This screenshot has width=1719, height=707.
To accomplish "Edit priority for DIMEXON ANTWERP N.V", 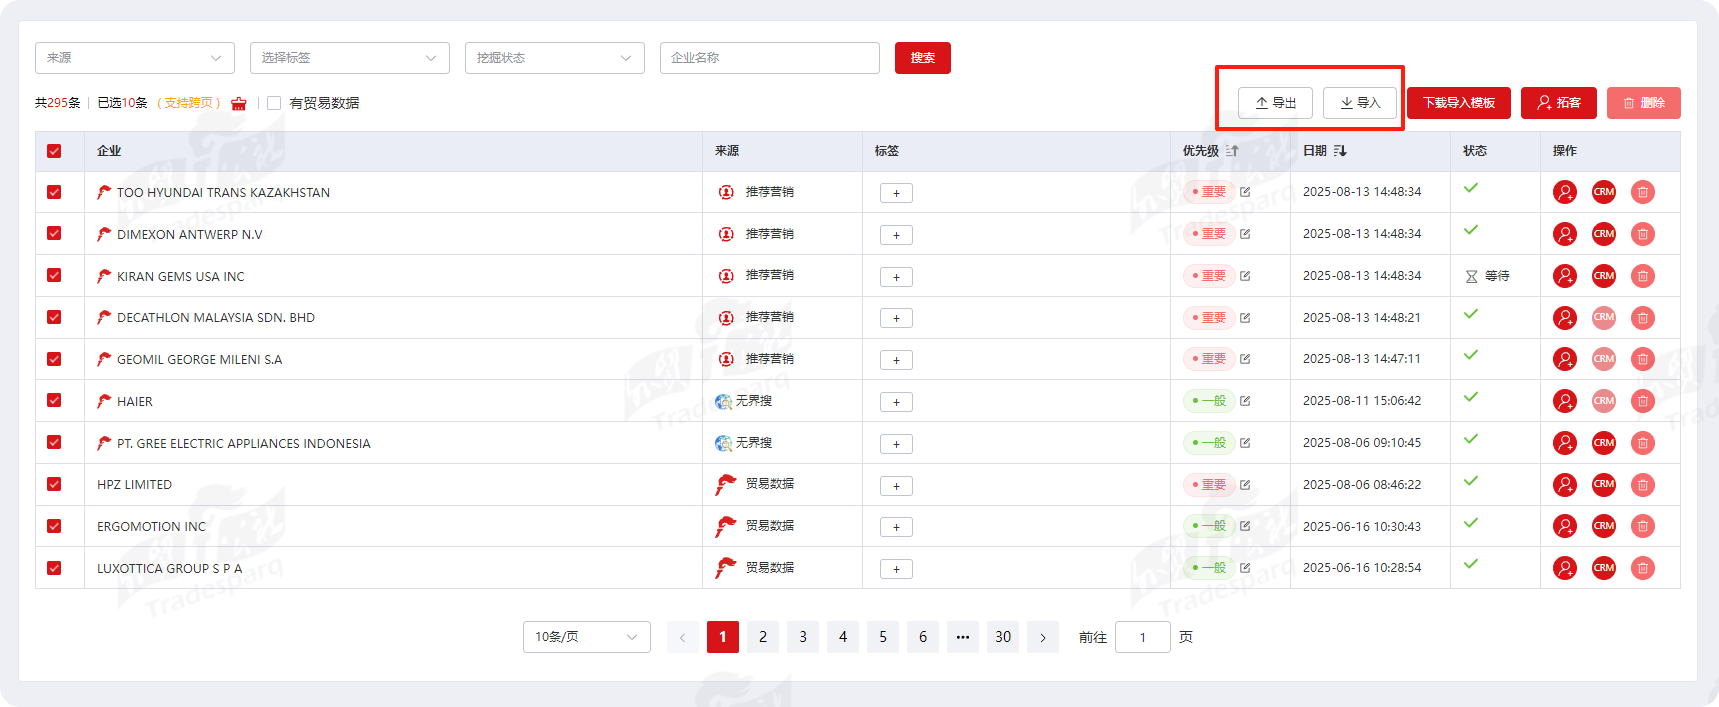I will 1245,234.
